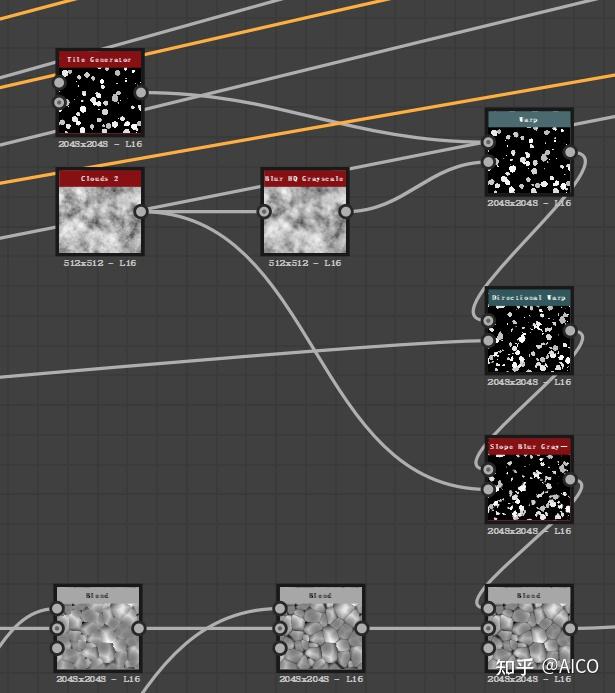The width and height of the screenshot is (615, 693).
Task: Select the leftmost Blend node title
Action: [x=98, y=595]
